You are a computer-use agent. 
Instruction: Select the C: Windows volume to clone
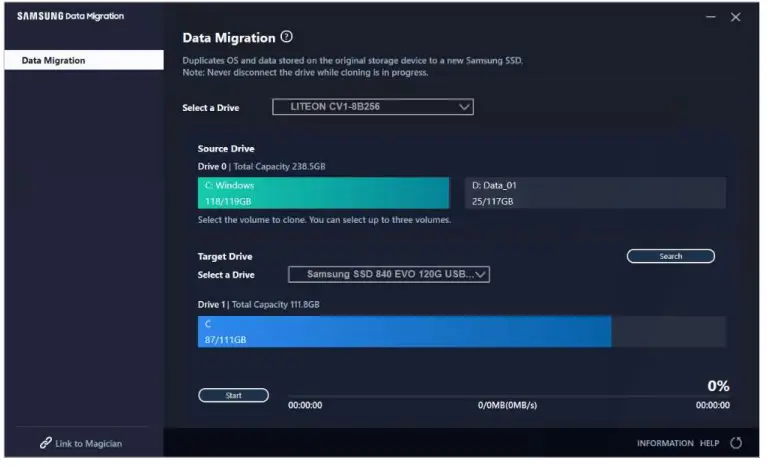(323, 193)
